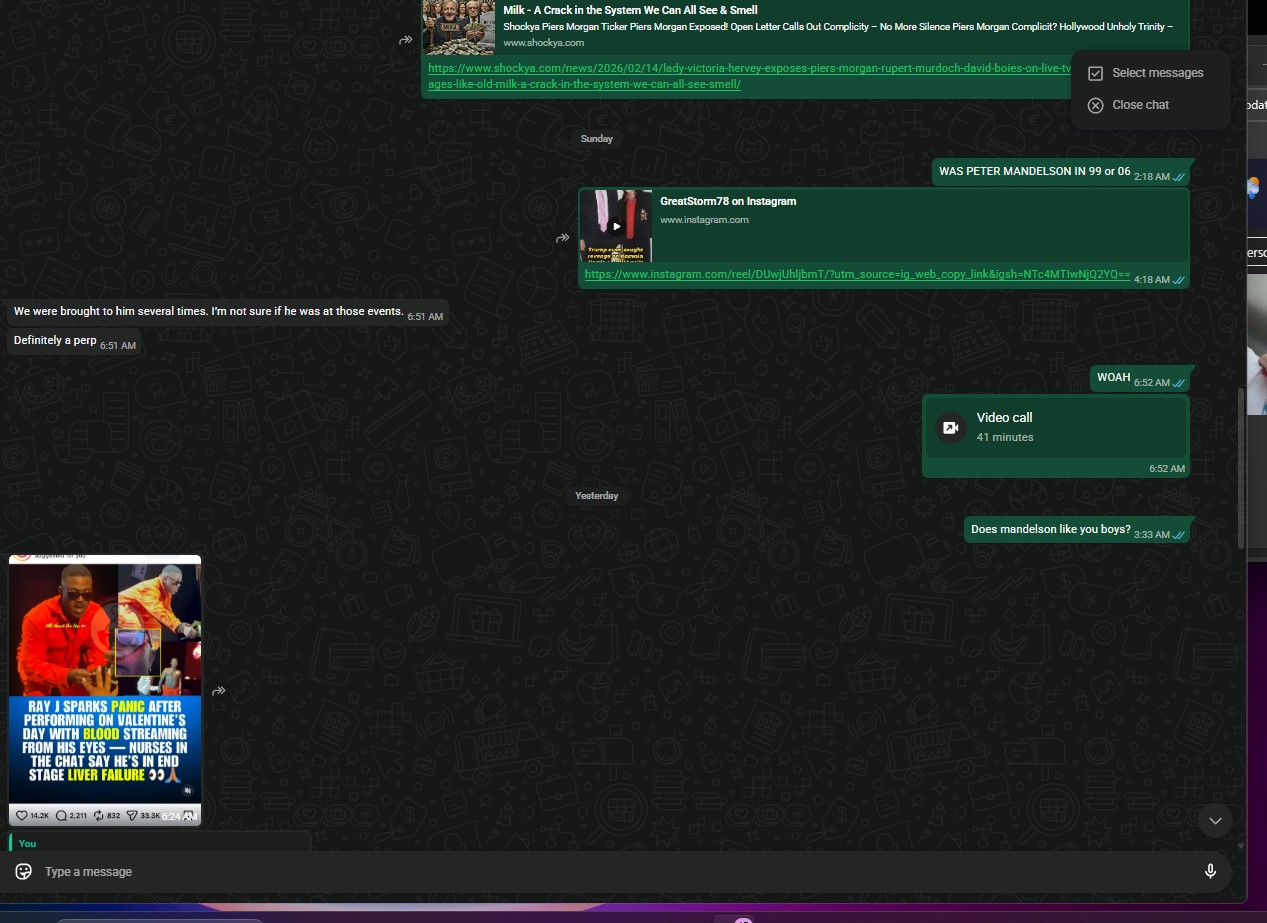
Task: Forward the Shockya article link message
Action: click(406, 40)
